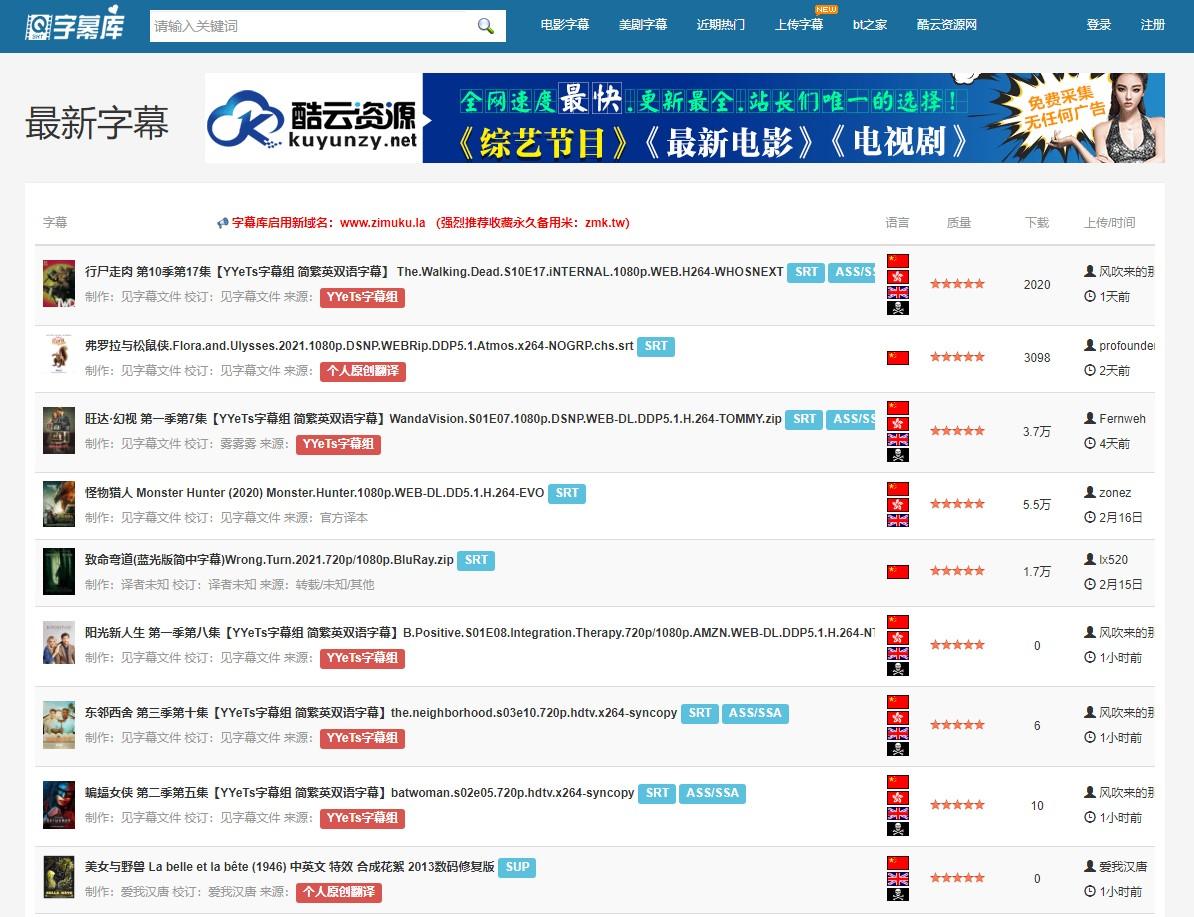Click the China flag on Flora and Ulysses row
Screen dimensions: 1194x917
[x=897, y=357]
